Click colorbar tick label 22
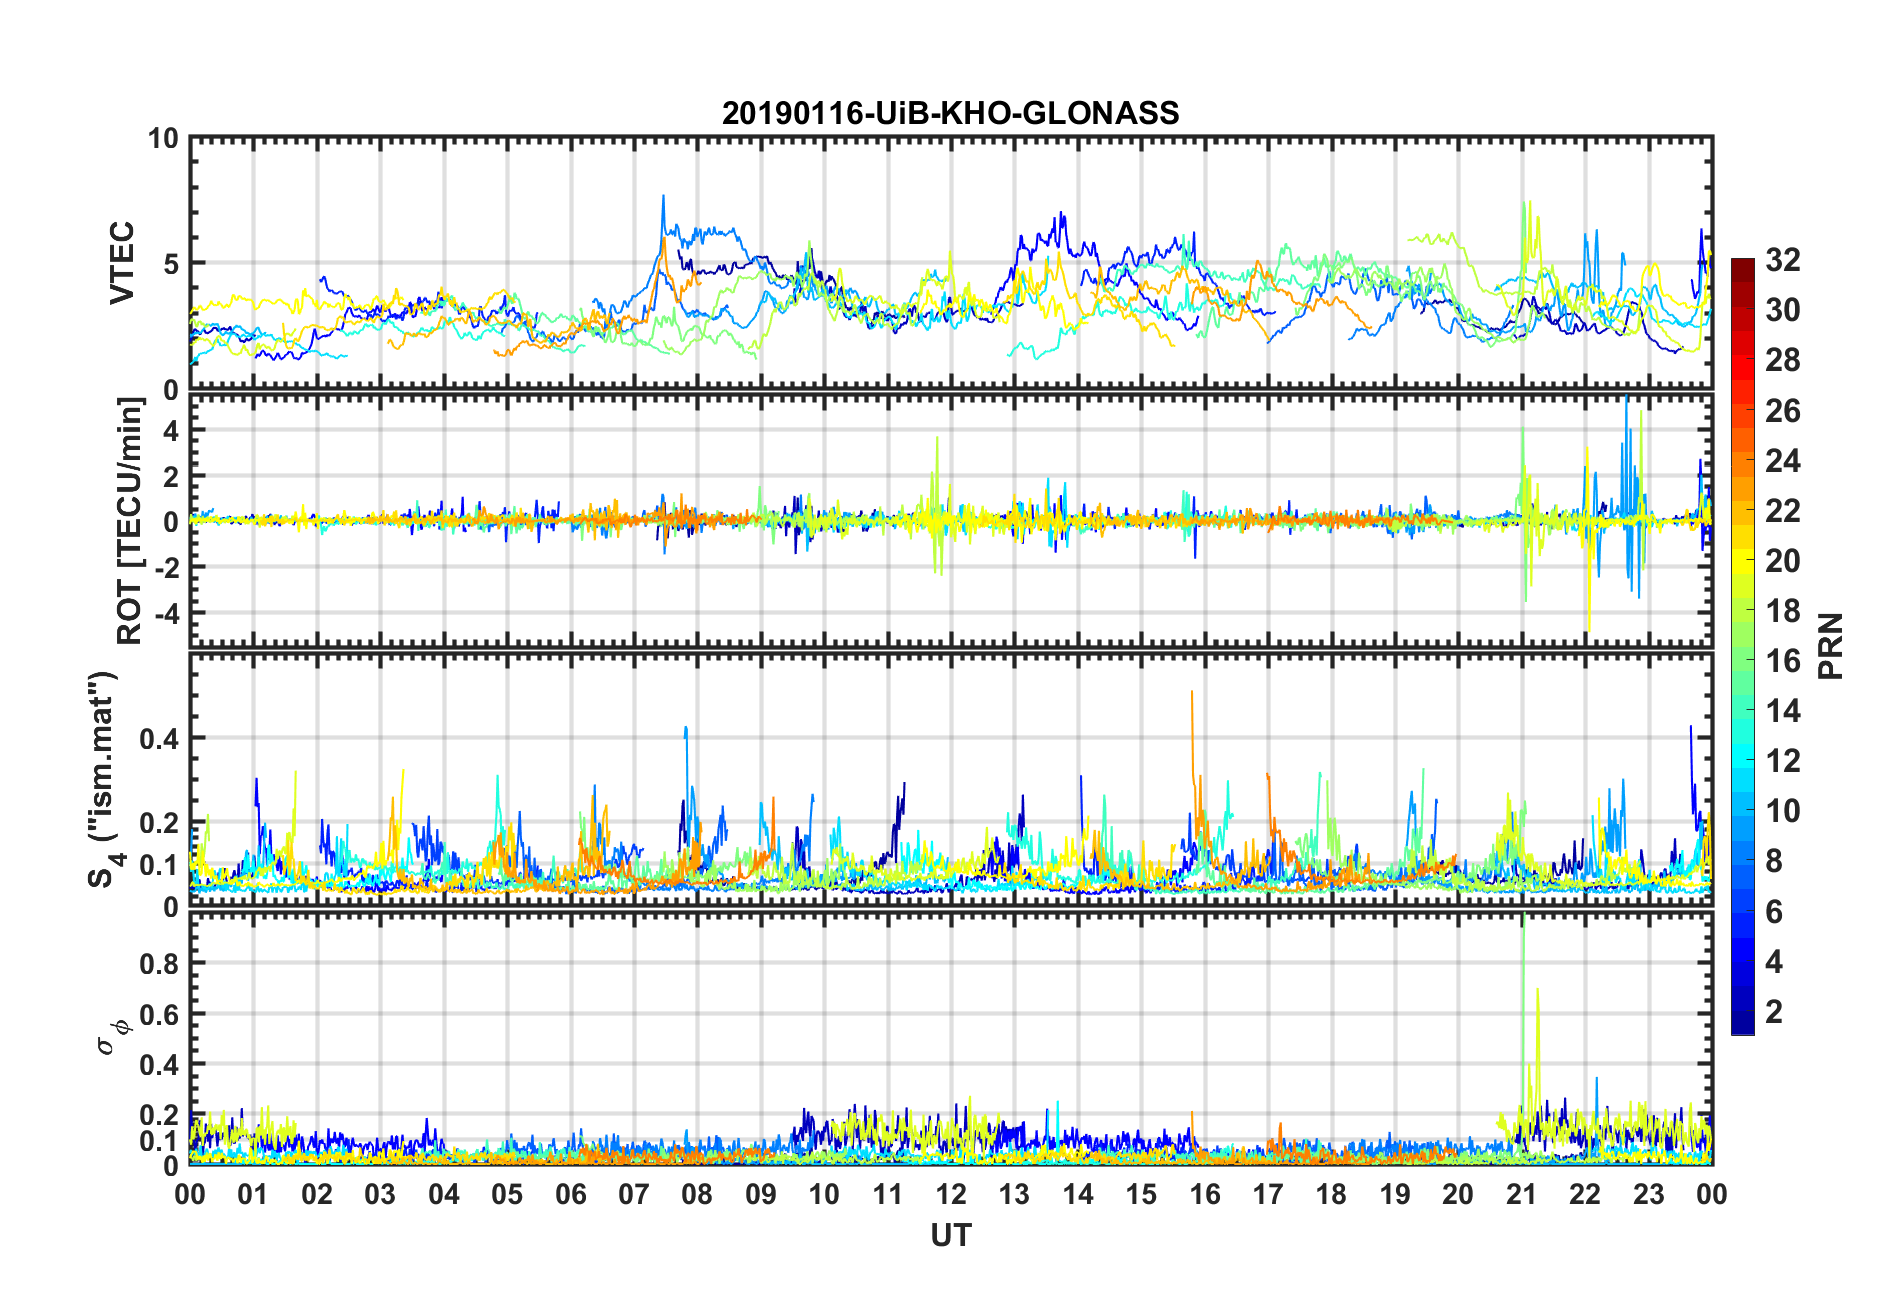The width and height of the screenshot is (1902, 1292). point(1783,510)
